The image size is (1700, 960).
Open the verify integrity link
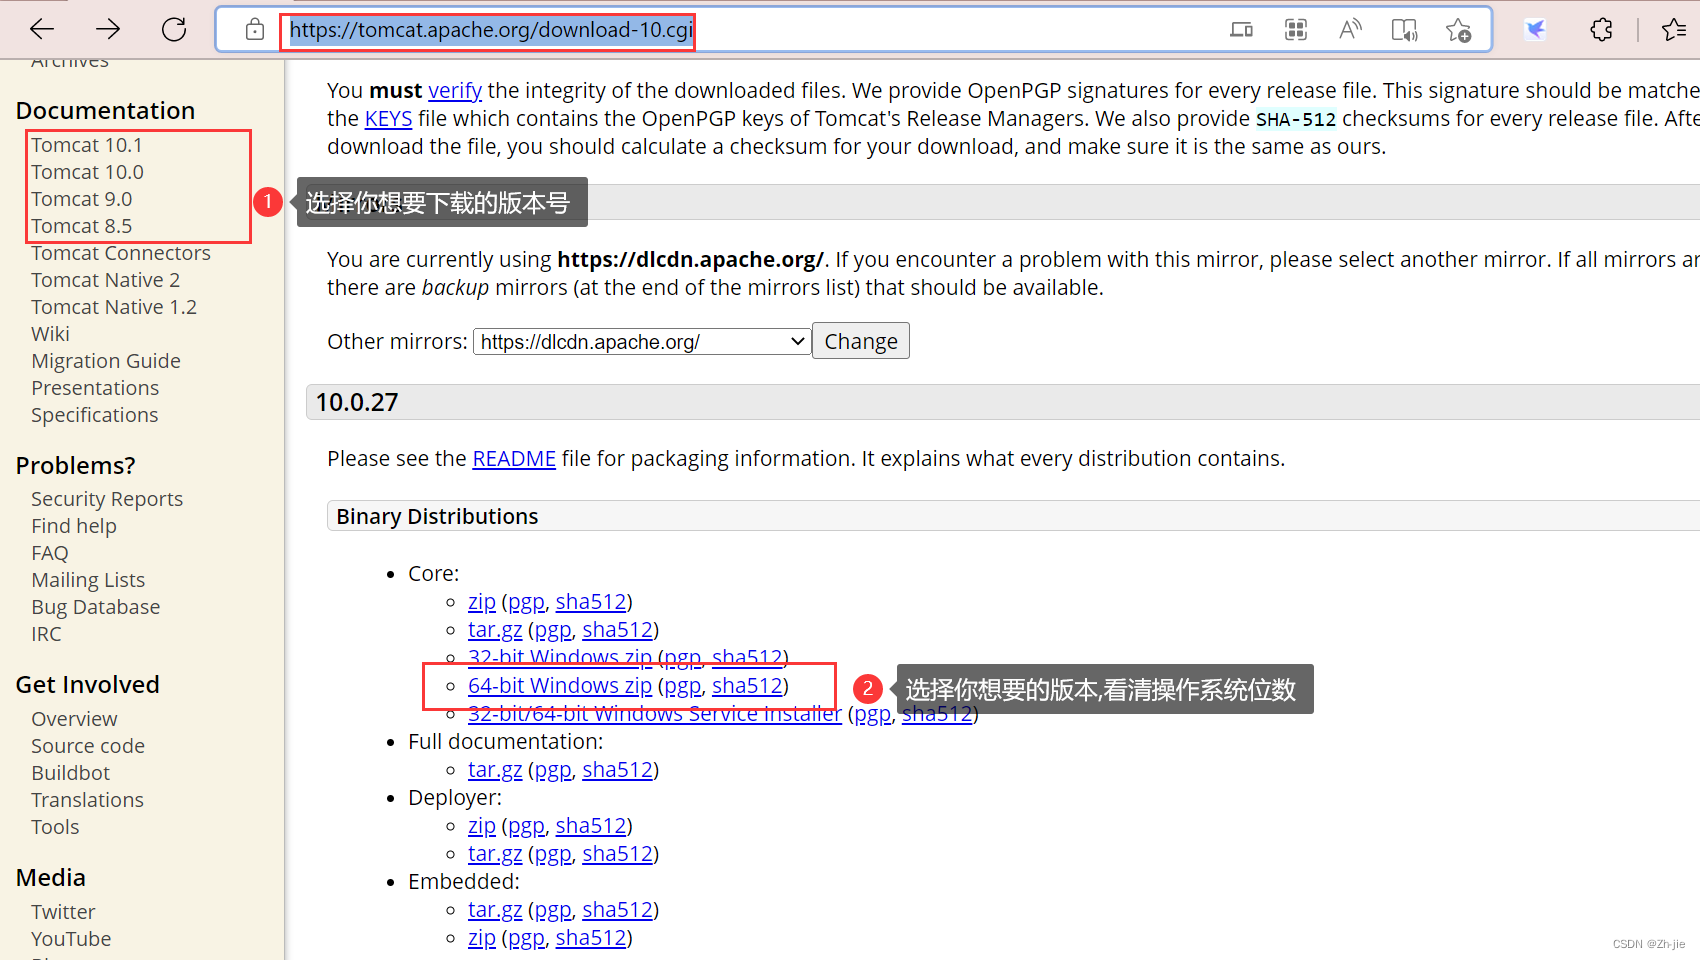tap(455, 90)
